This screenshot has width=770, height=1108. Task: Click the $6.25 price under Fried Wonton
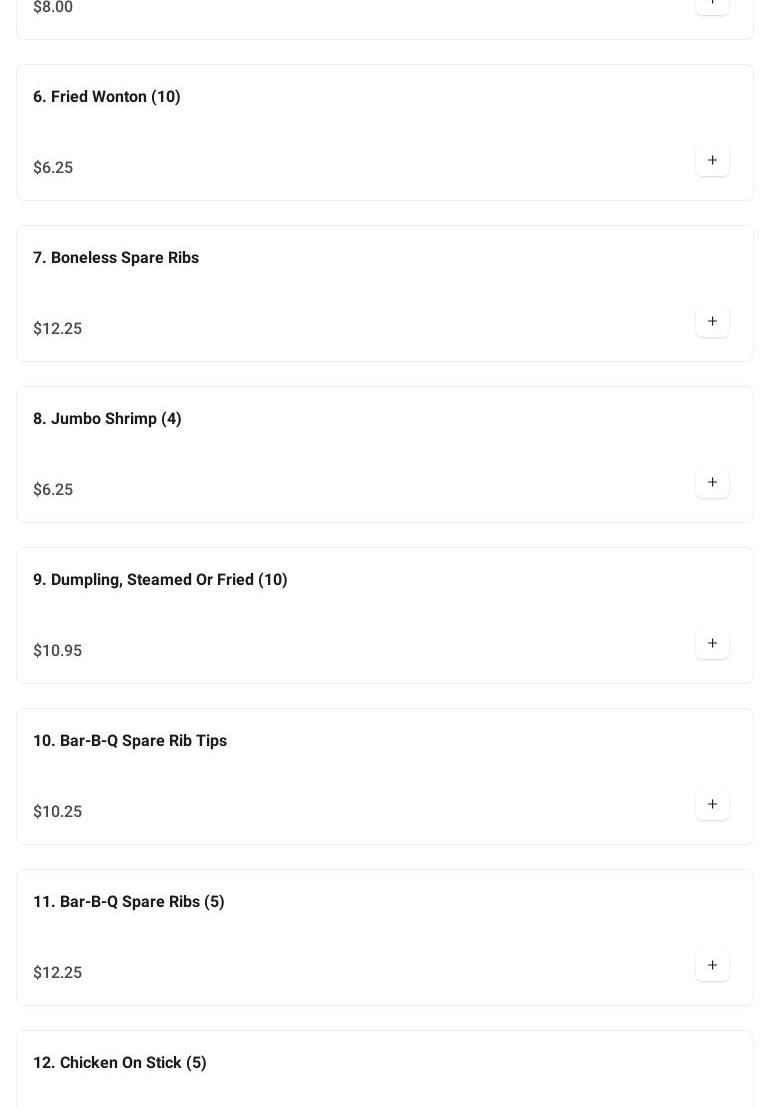[x=53, y=168]
